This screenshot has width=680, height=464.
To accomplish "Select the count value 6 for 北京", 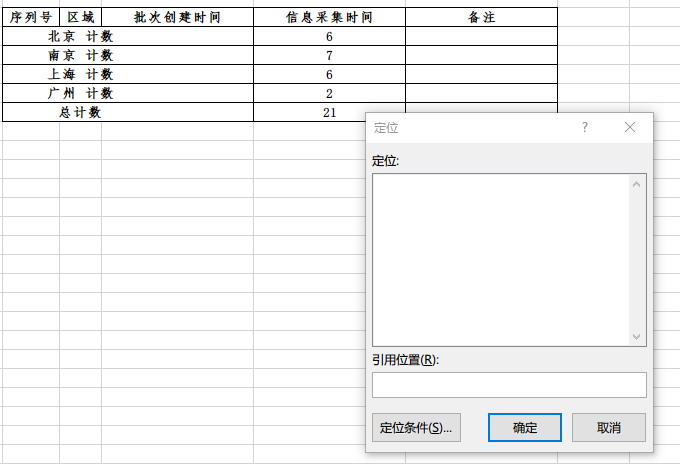I will tap(329, 36).
